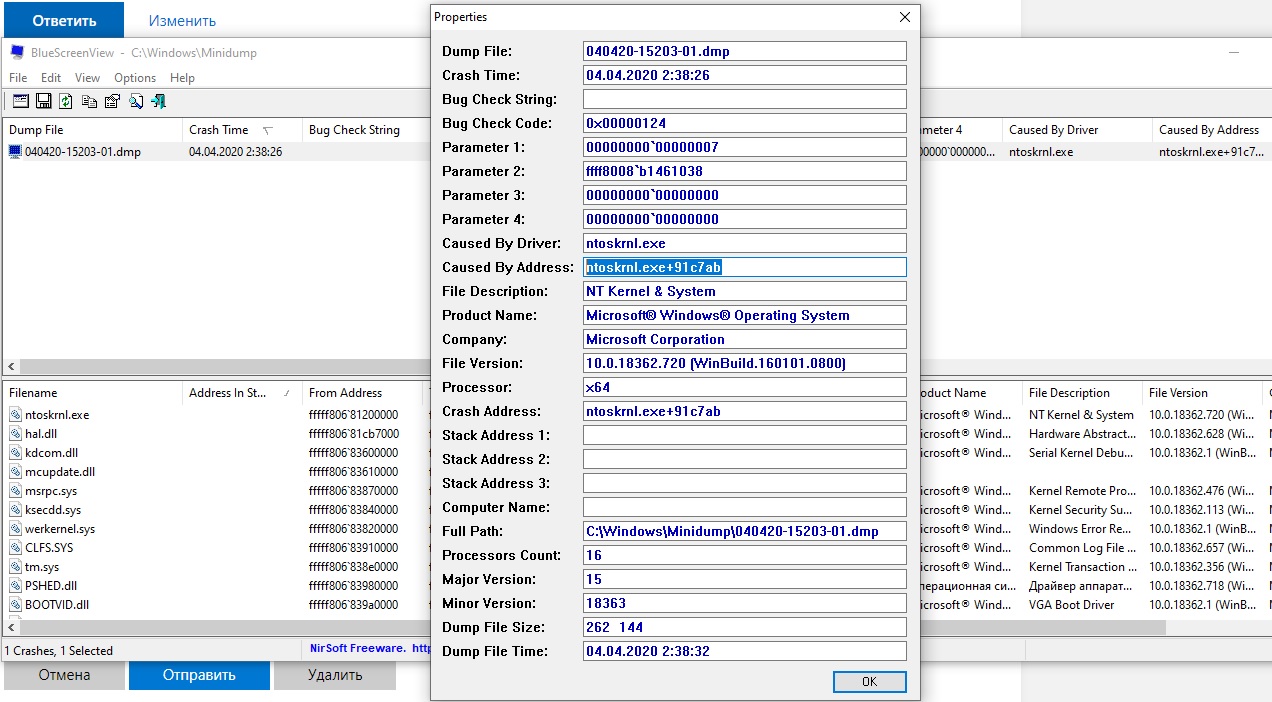This screenshot has height=702, width=1272.
Task: Click the file icon next to BOOTVID.dll
Action: (x=15, y=605)
